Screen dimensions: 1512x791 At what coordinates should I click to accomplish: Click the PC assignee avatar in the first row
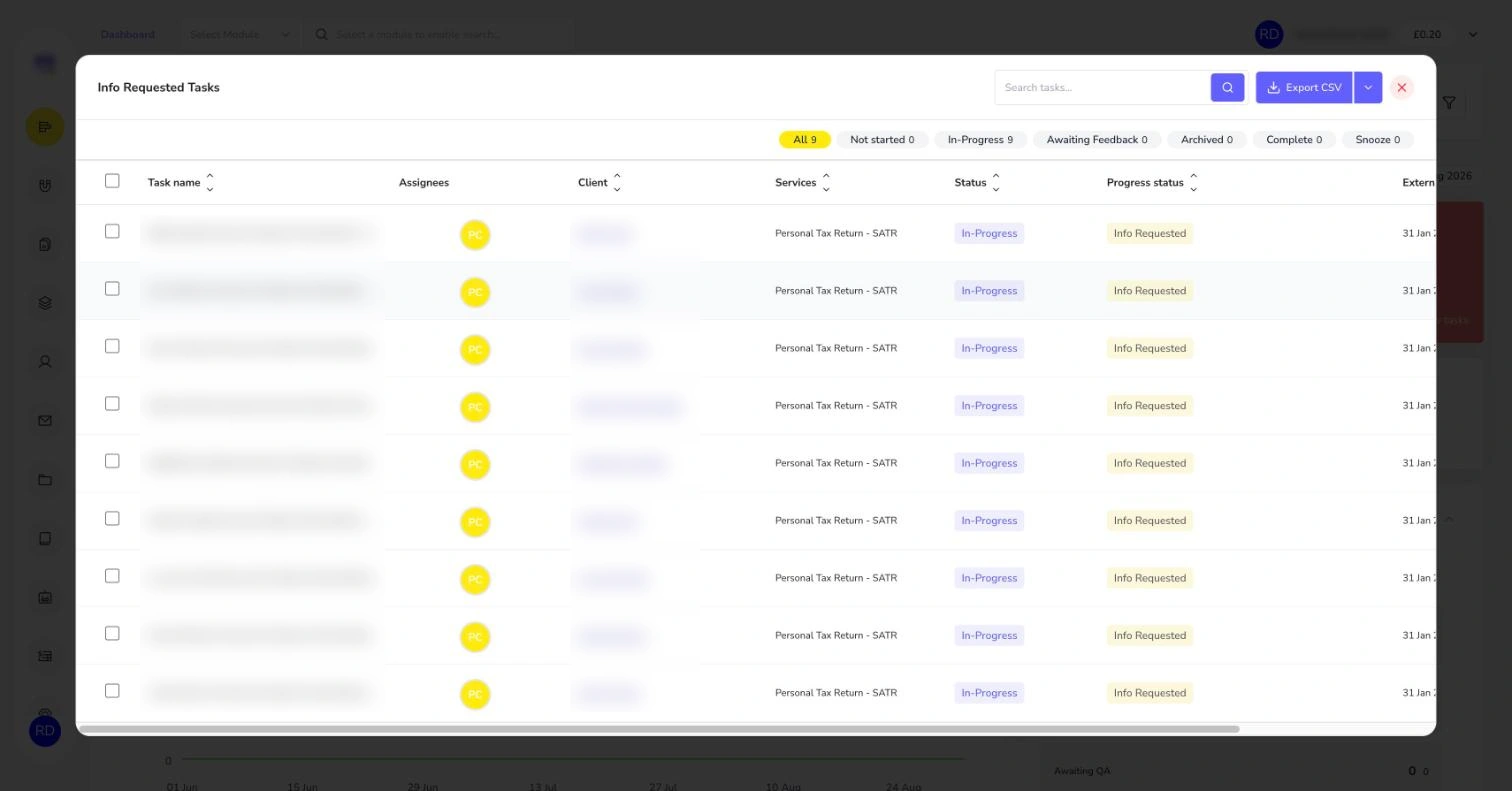click(475, 235)
